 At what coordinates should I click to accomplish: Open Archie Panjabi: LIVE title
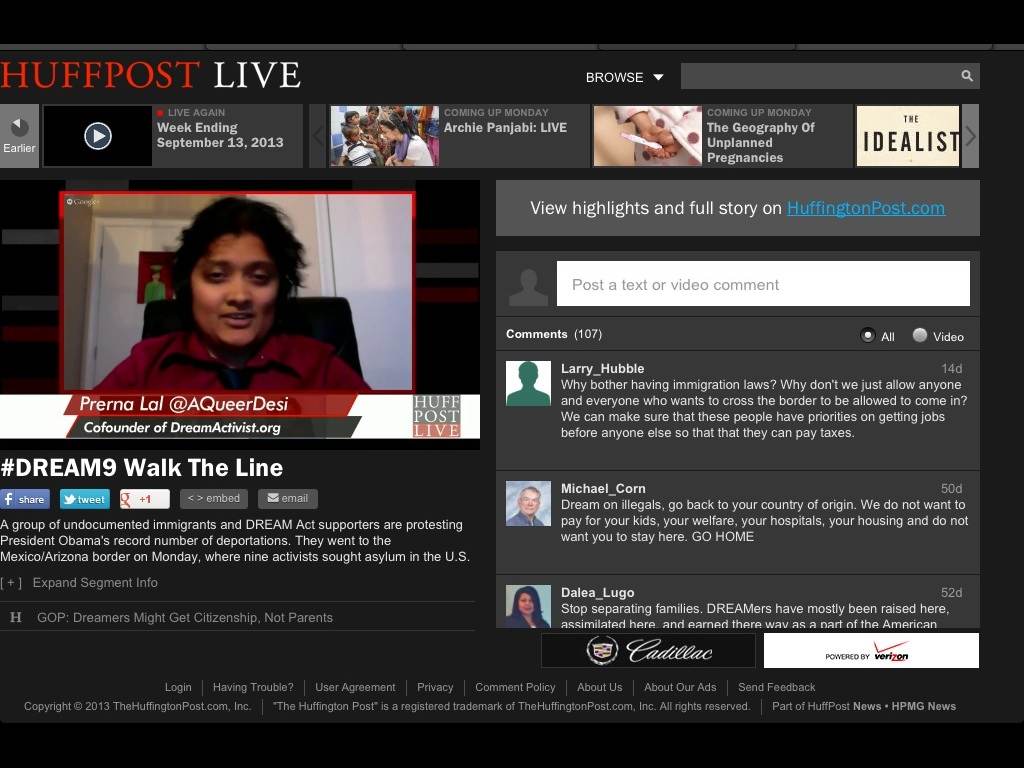[x=505, y=128]
